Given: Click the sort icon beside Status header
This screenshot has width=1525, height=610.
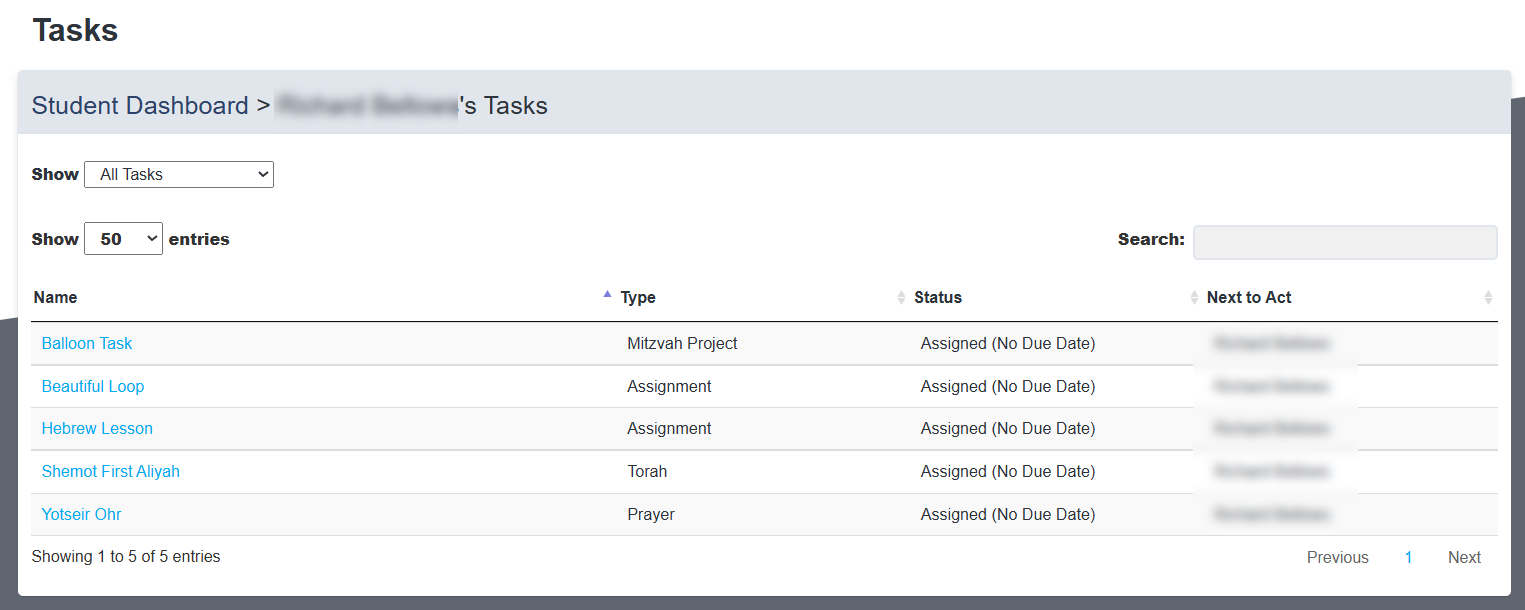Looking at the screenshot, I should [x=1194, y=297].
